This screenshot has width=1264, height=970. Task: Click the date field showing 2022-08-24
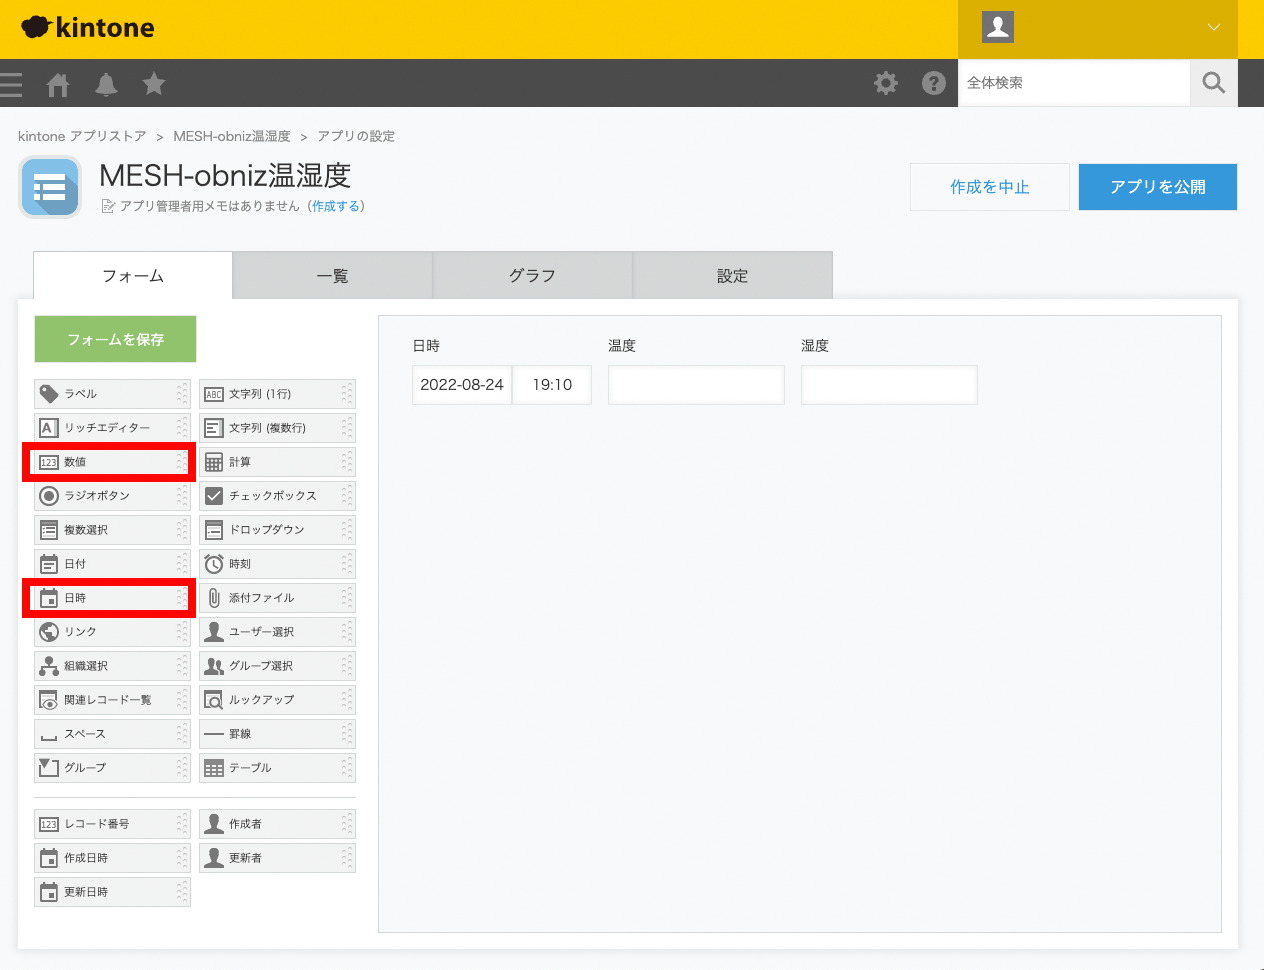click(462, 385)
